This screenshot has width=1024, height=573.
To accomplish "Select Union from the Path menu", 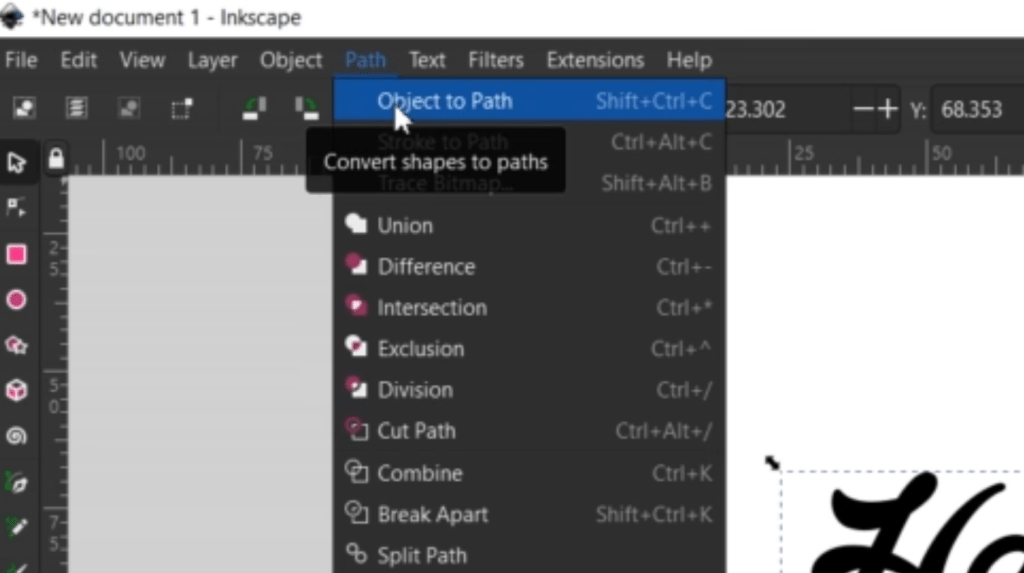I will coord(405,225).
